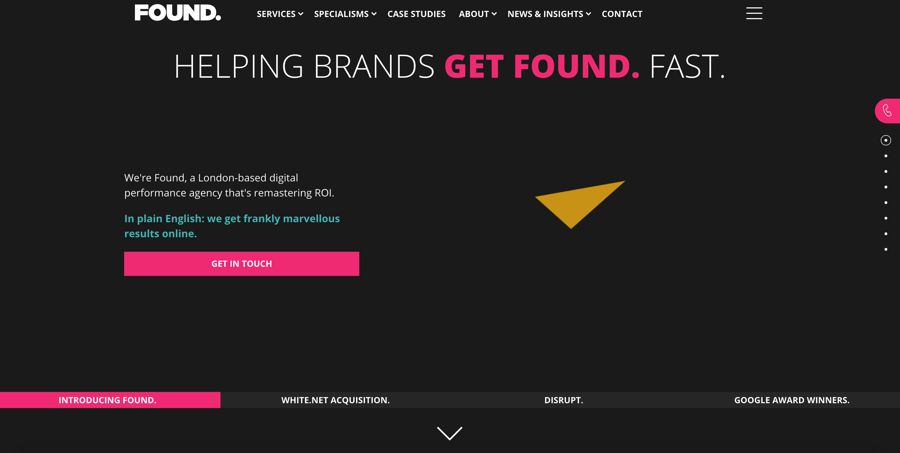This screenshot has height=453, width=900.
Task: Click the scroll-down chevron arrow at the bottom
Action: (x=449, y=433)
